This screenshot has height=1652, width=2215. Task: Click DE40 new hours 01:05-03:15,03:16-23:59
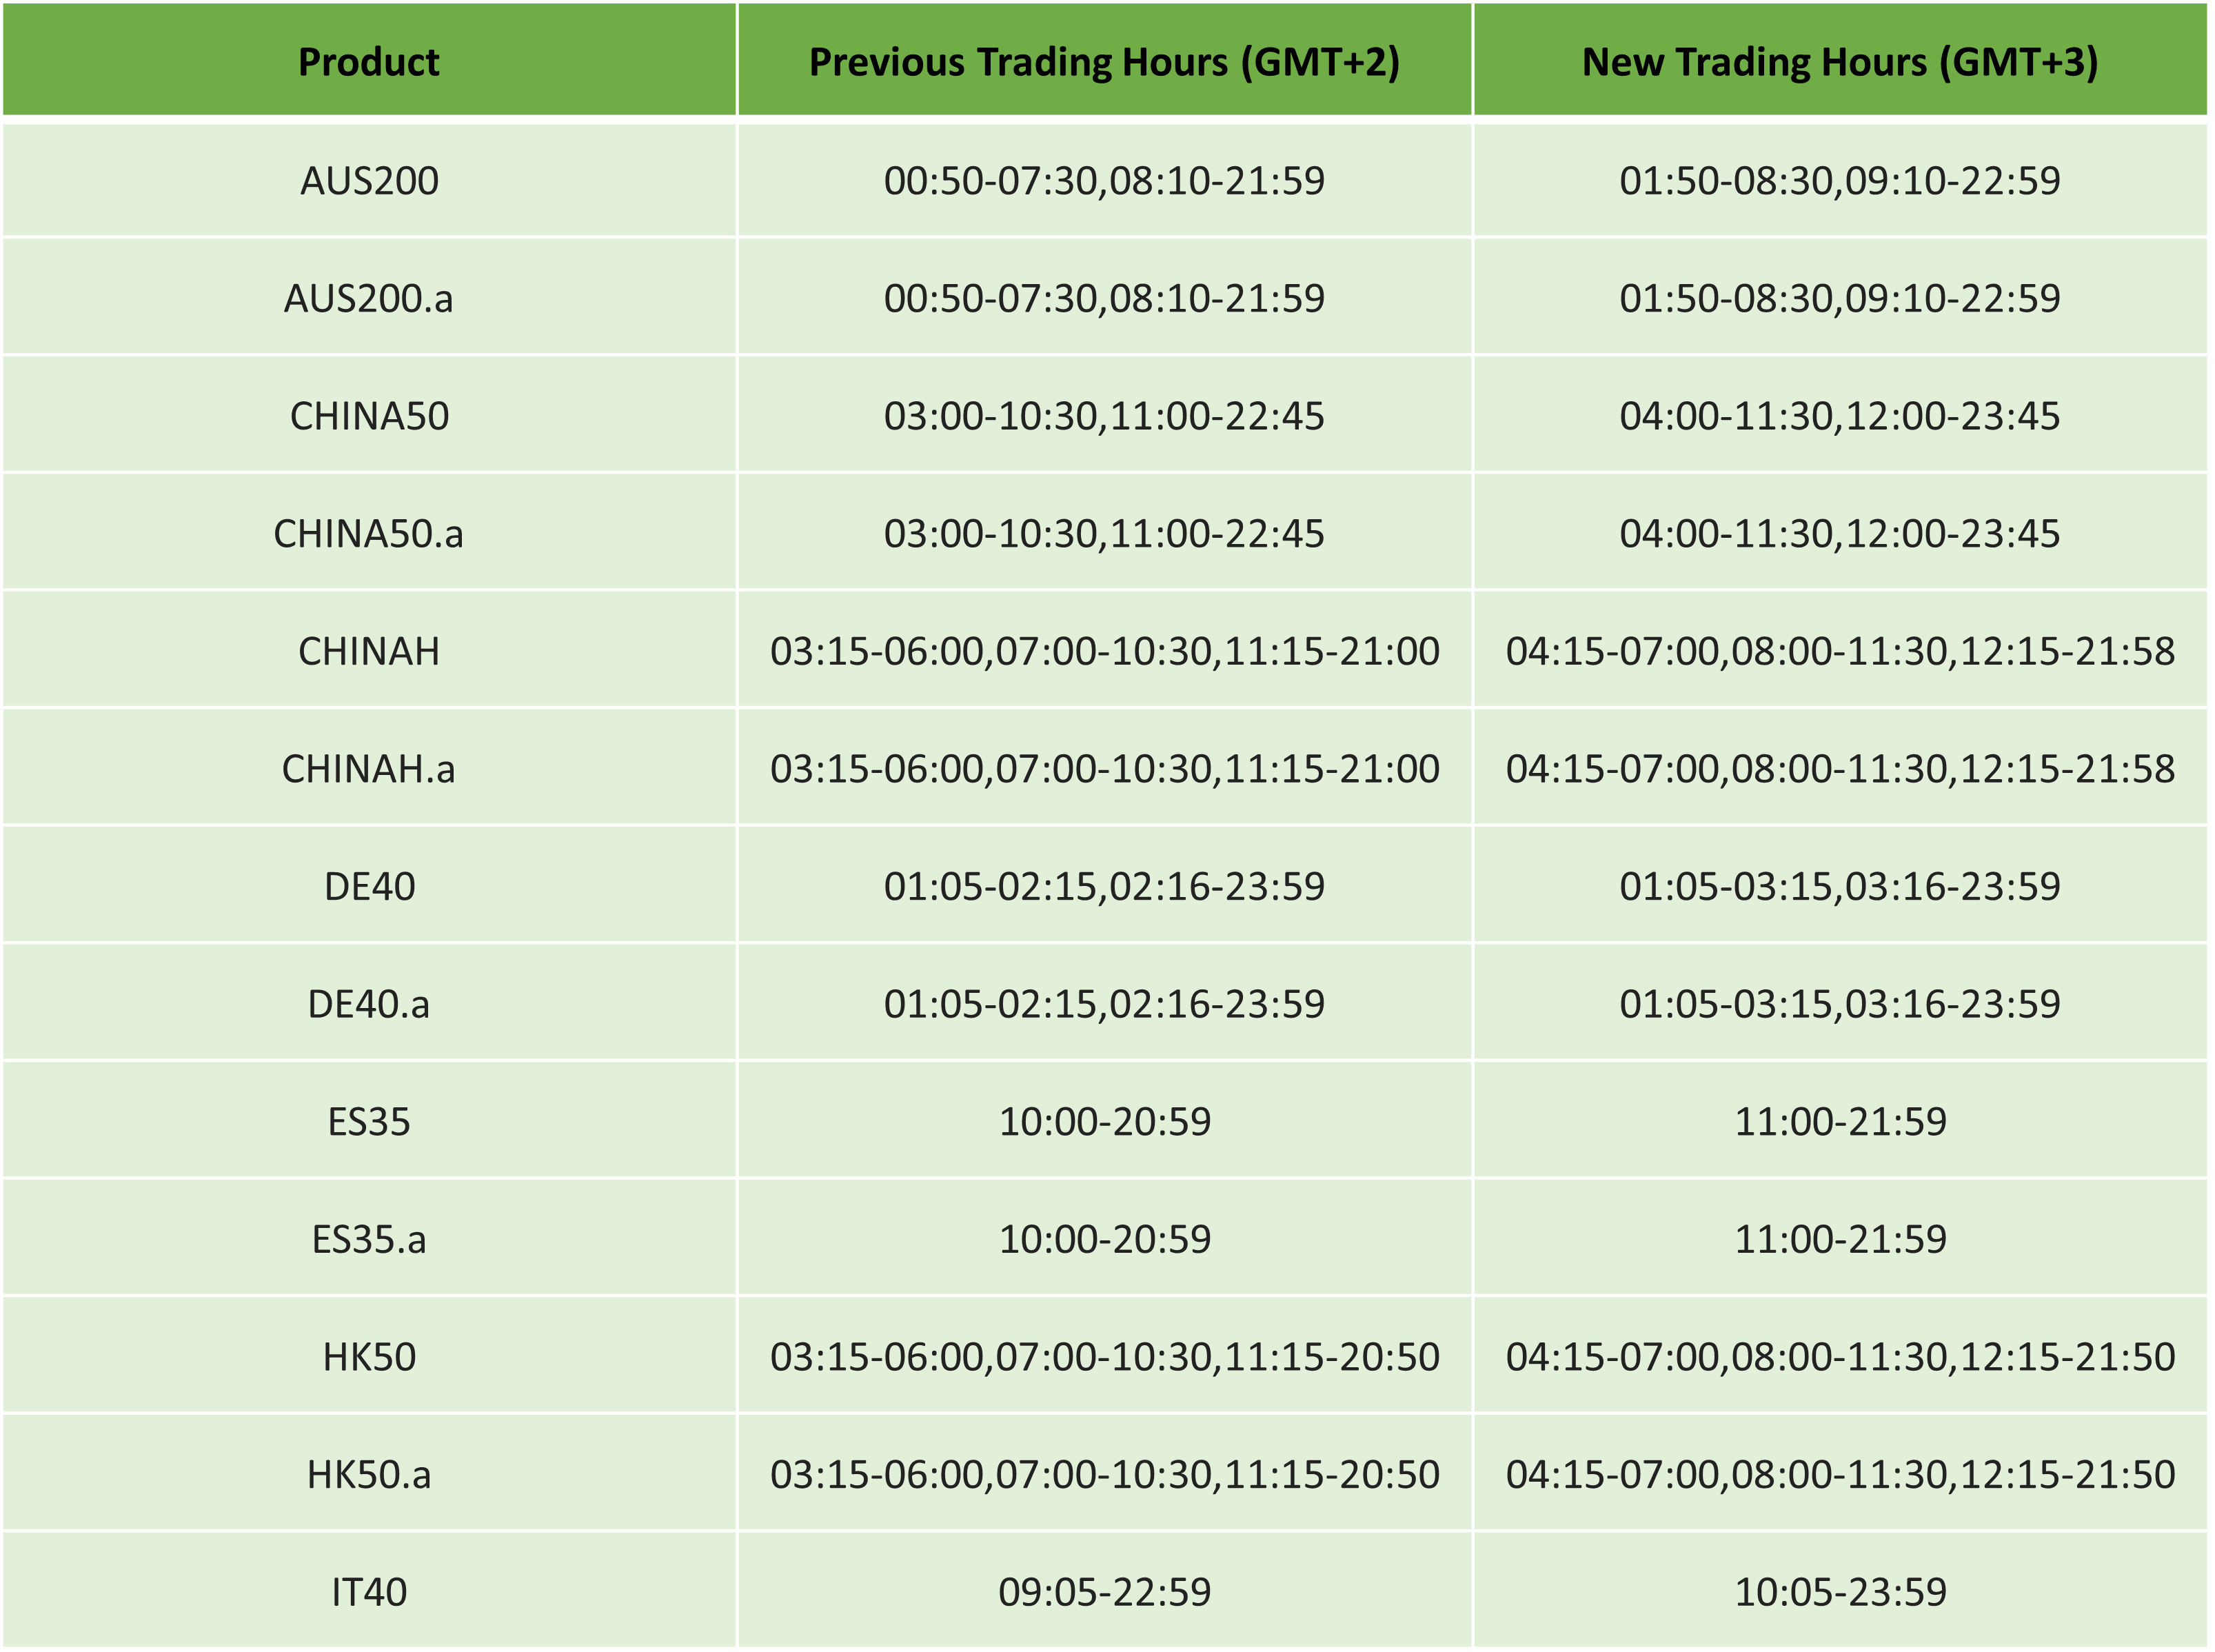click(x=1840, y=887)
